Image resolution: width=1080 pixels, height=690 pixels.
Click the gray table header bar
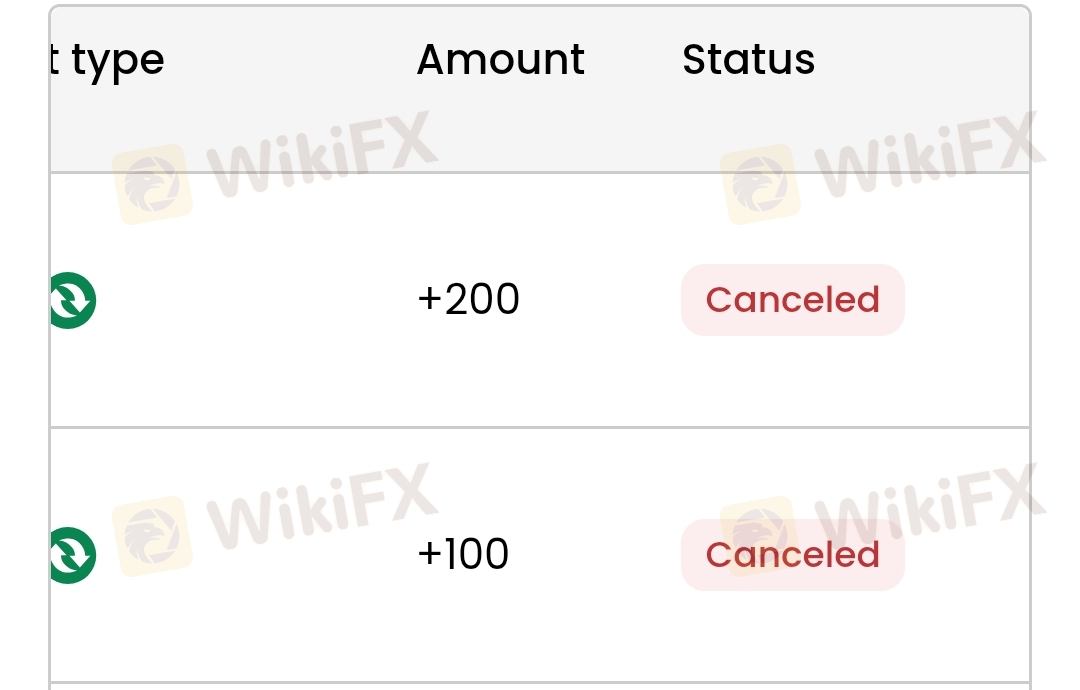(x=540, y=90)
